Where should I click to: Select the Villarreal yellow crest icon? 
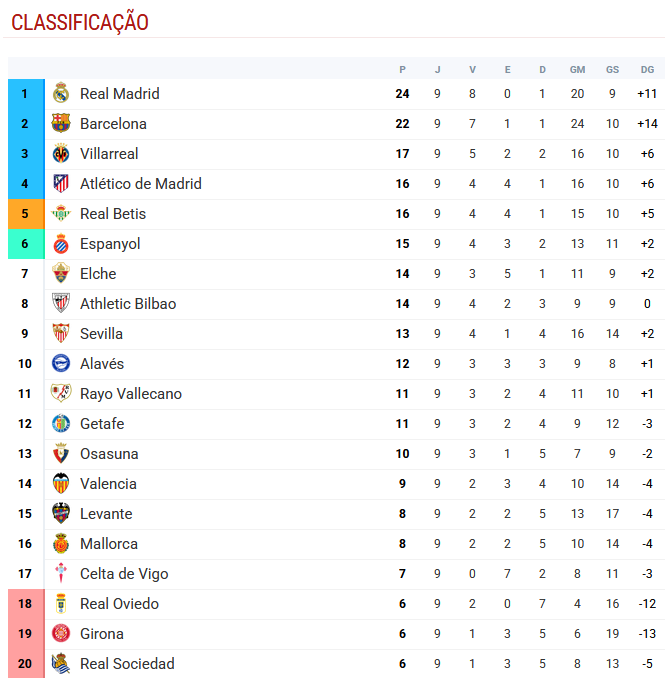pos(61,154)
